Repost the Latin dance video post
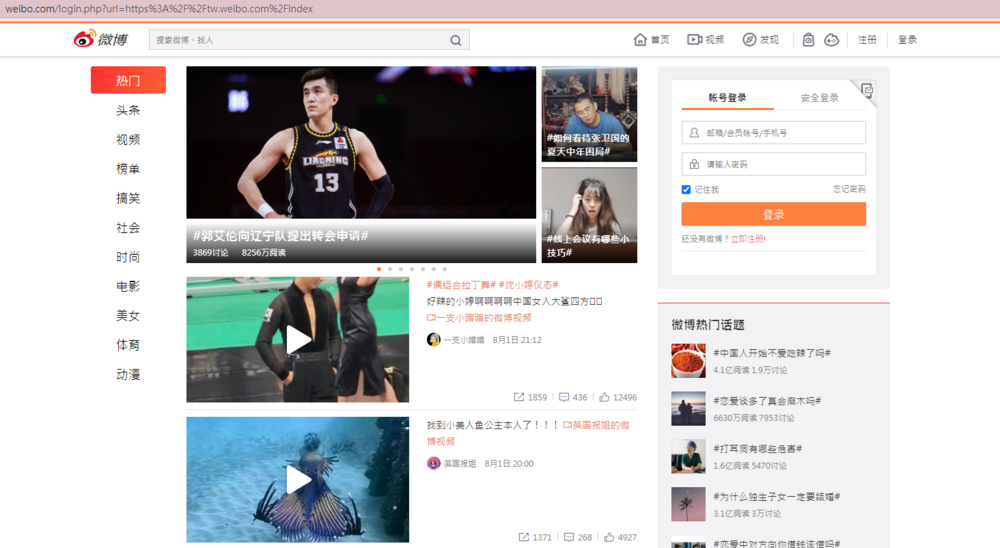 coord(521,397)
